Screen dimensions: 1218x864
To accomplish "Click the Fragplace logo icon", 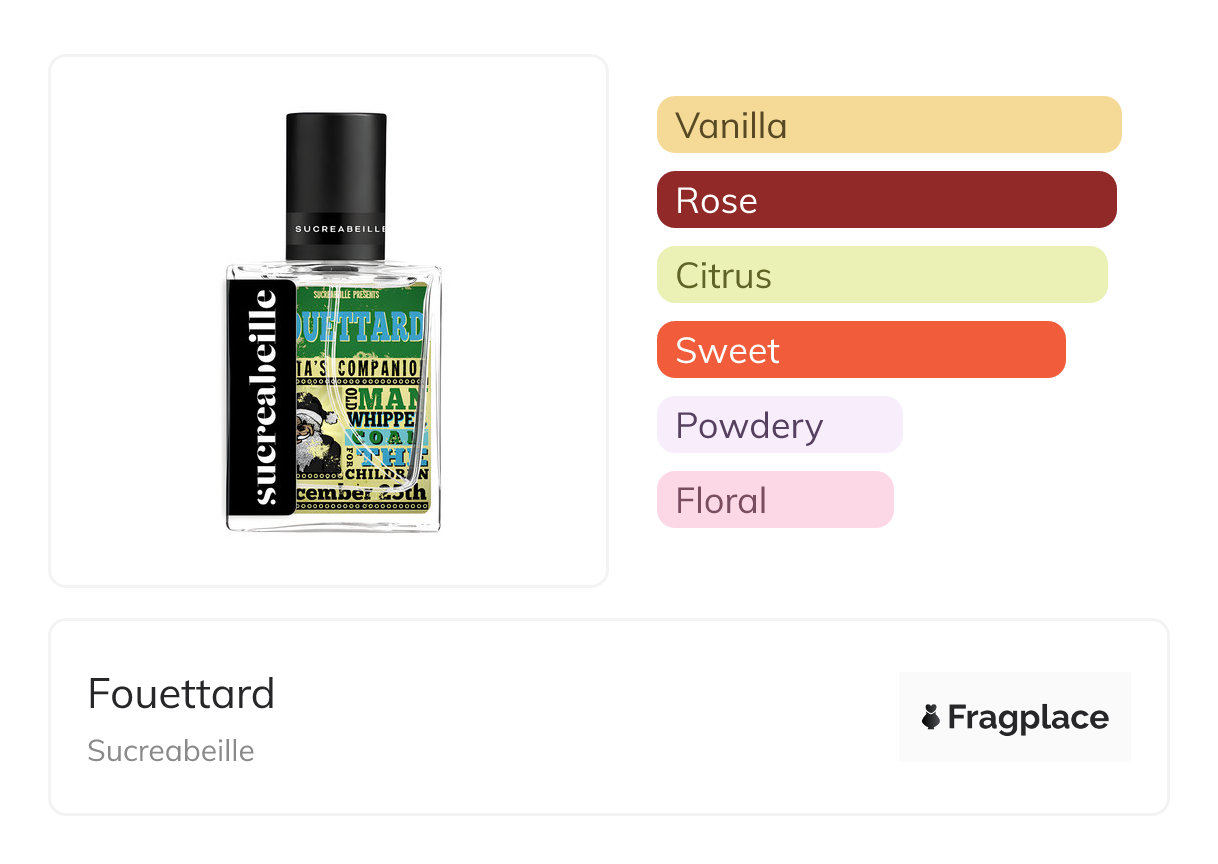I will [x=931, y=717].
